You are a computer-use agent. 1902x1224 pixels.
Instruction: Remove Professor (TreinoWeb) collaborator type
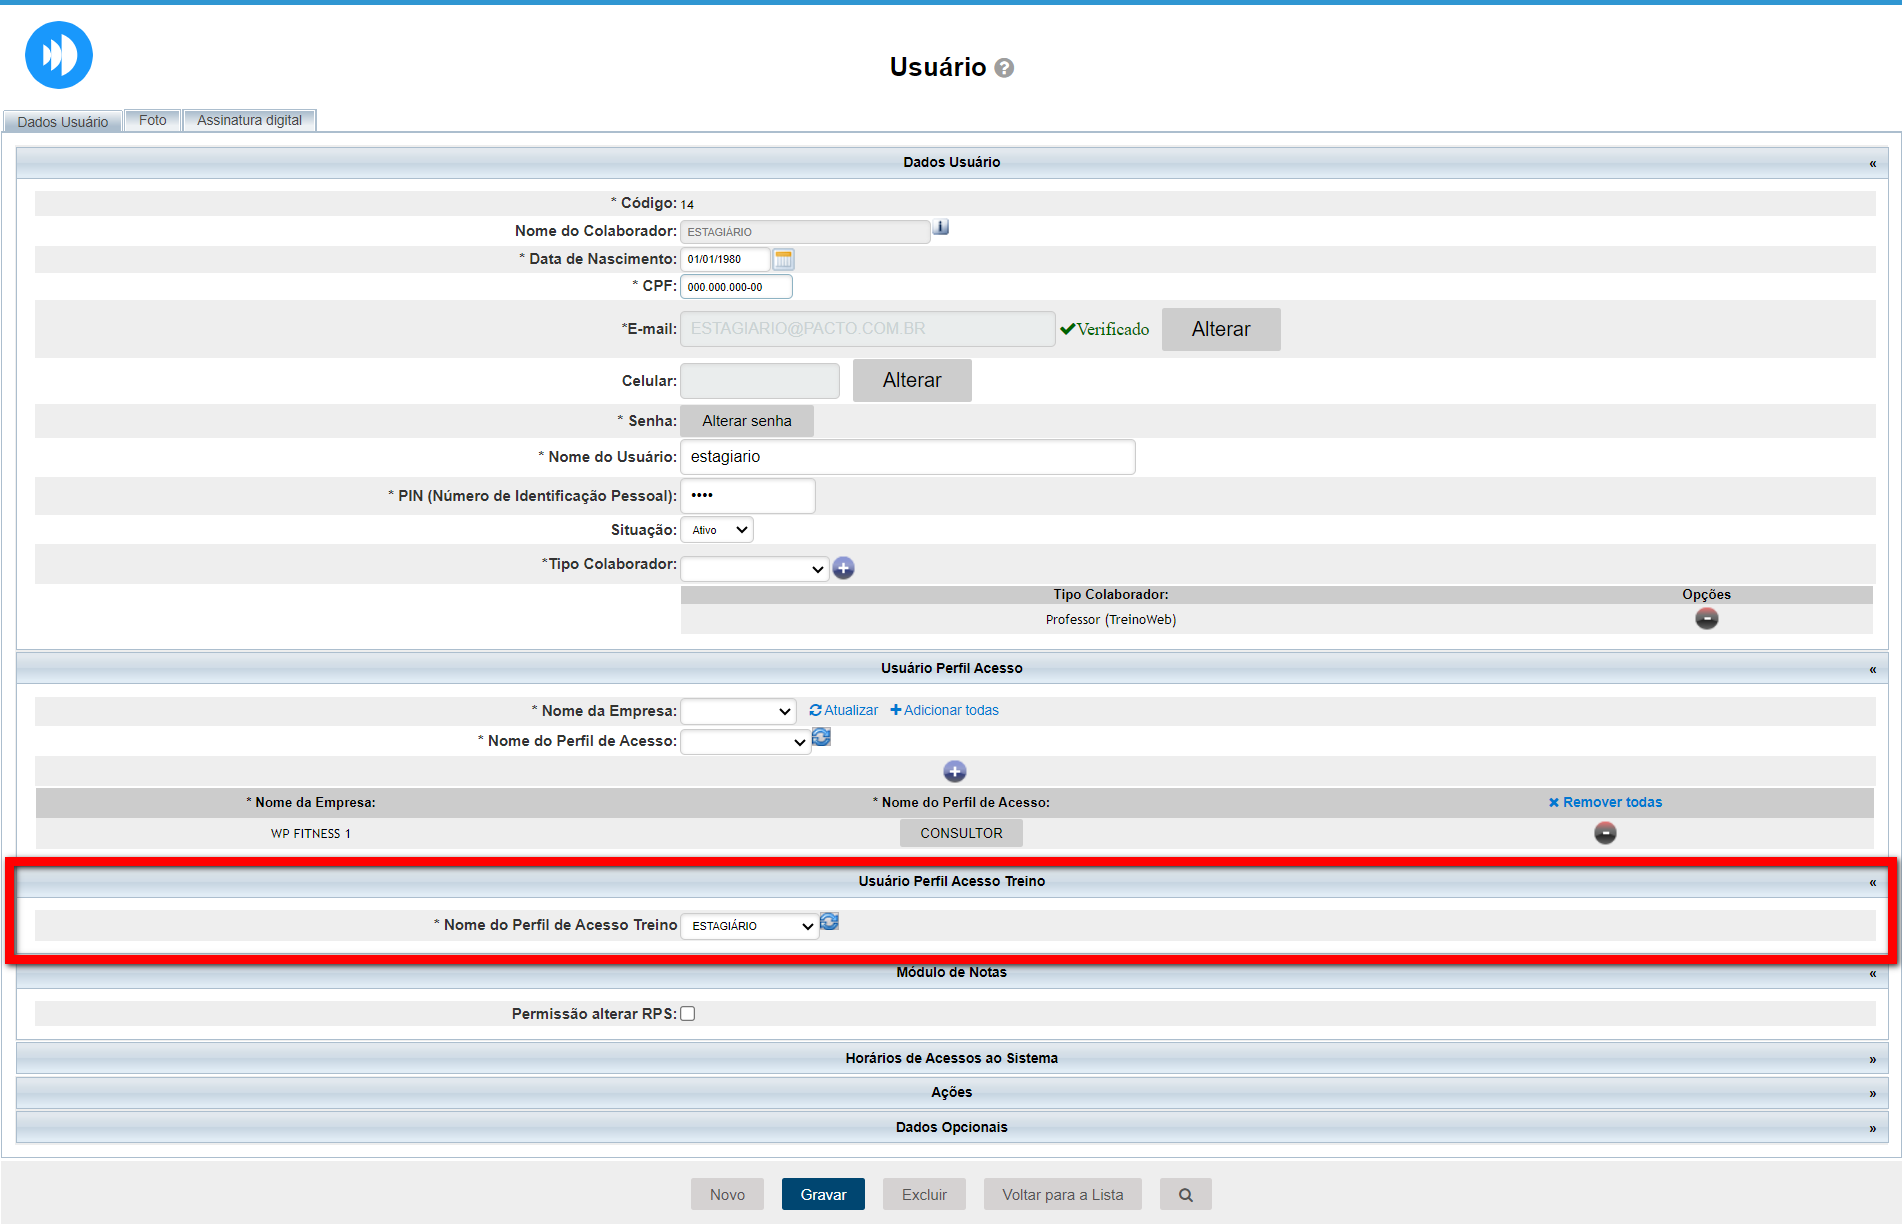point(1706,619)
